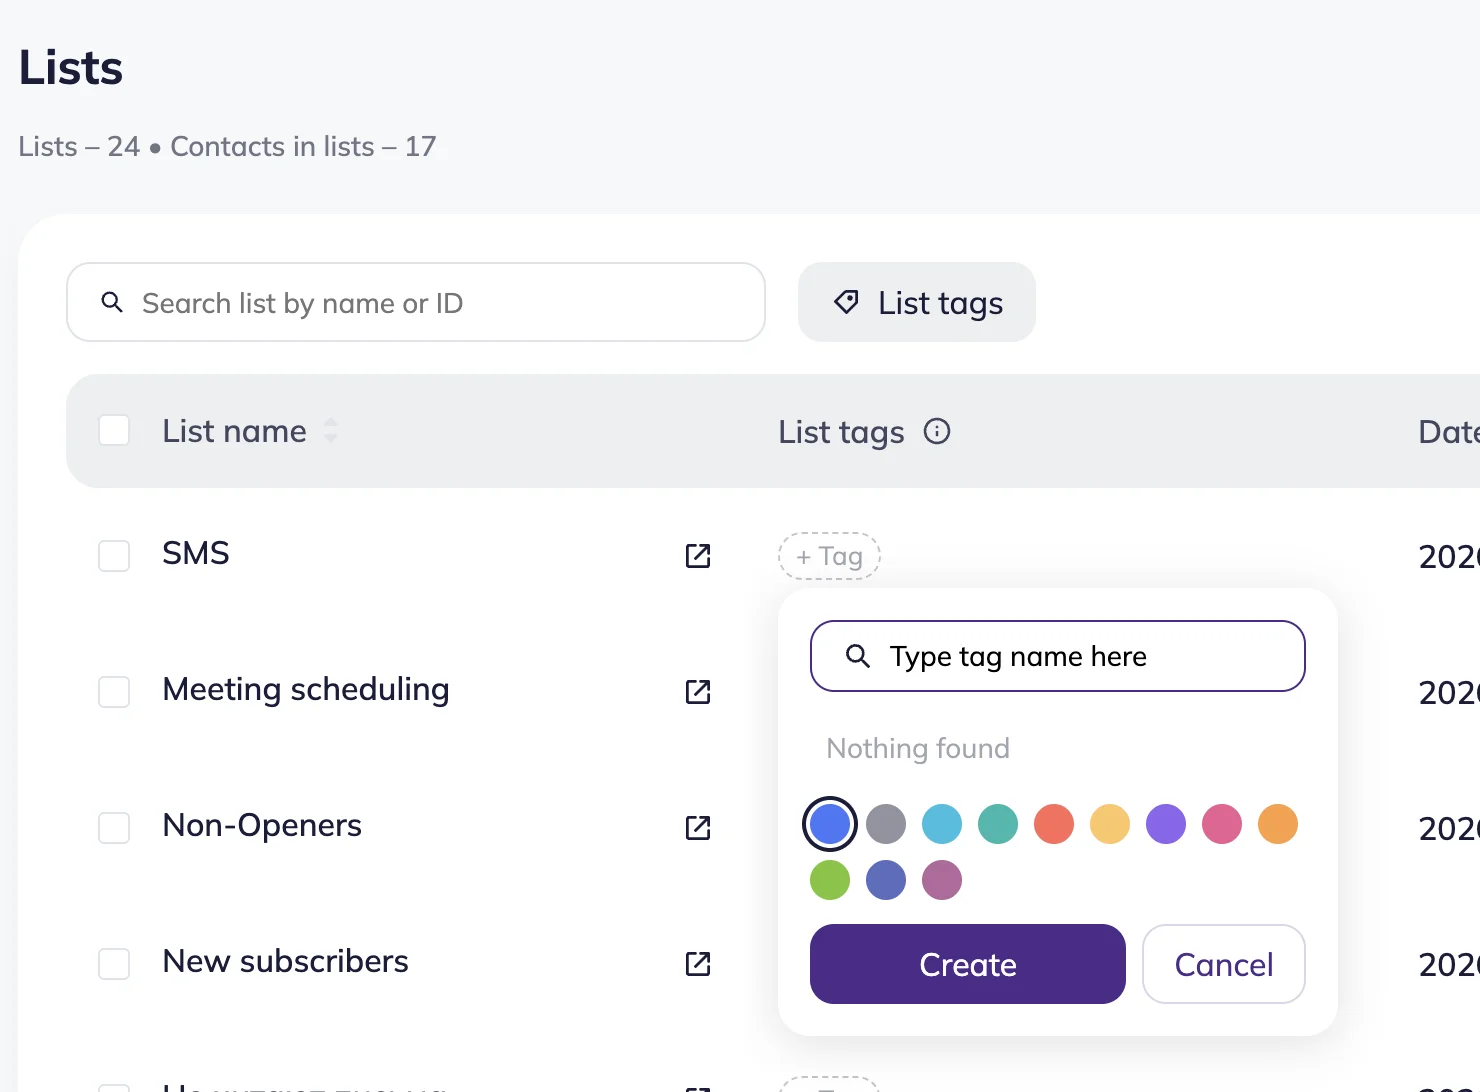Click the List tags column header
This screenshot has width=1480, height=1092.
click(x=841, y=432)
